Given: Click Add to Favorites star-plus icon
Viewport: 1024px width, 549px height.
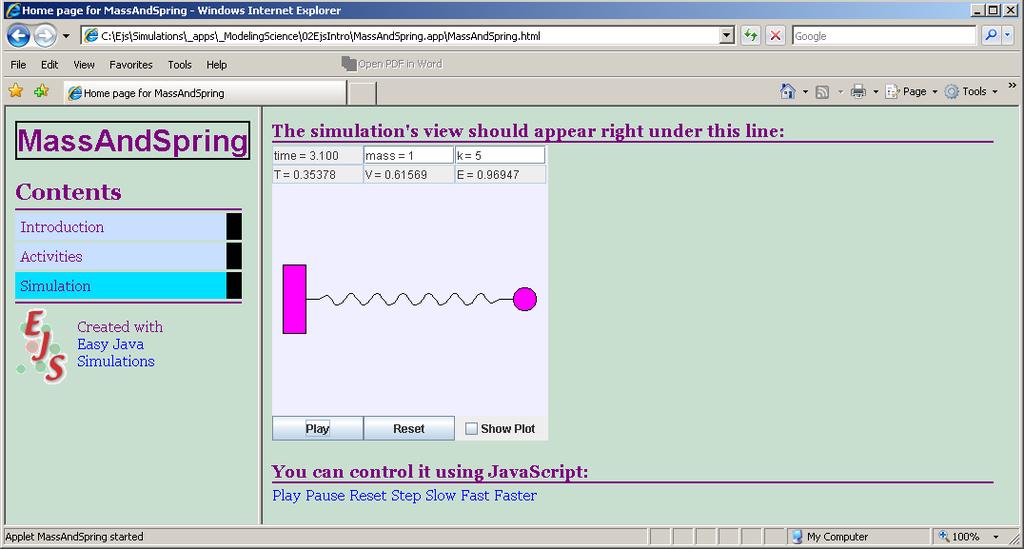Looking at the screenshot, I should coord(41,91).
